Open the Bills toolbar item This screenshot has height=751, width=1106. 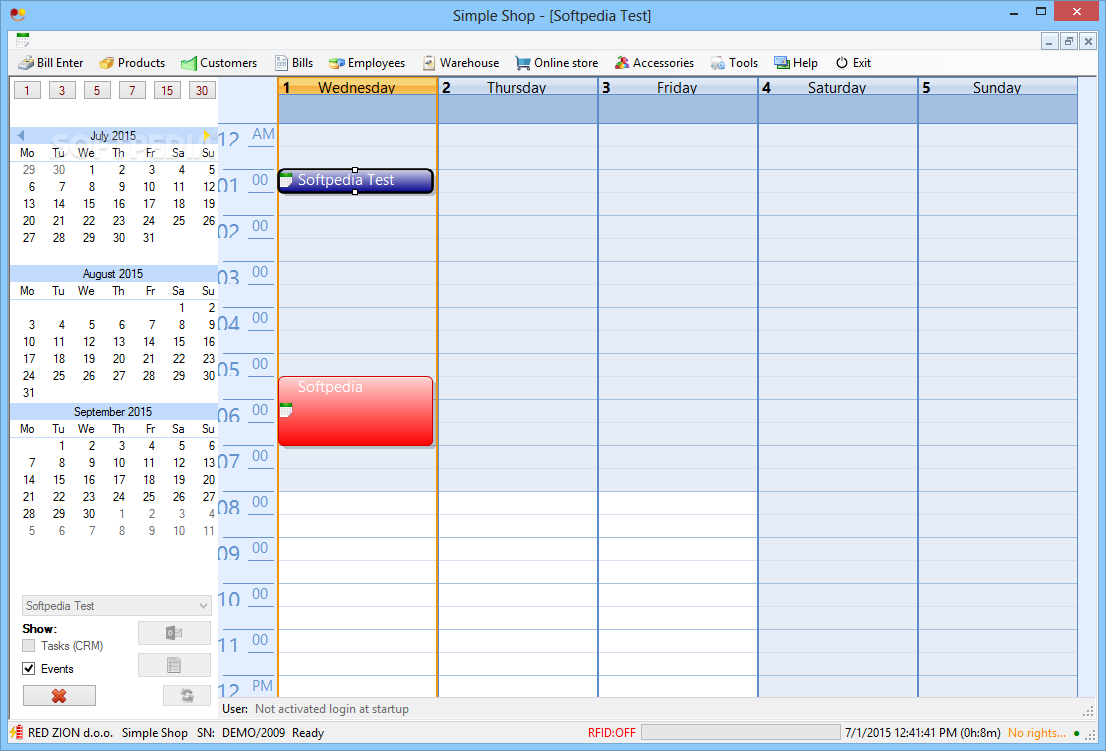click(x=294, y=63)
